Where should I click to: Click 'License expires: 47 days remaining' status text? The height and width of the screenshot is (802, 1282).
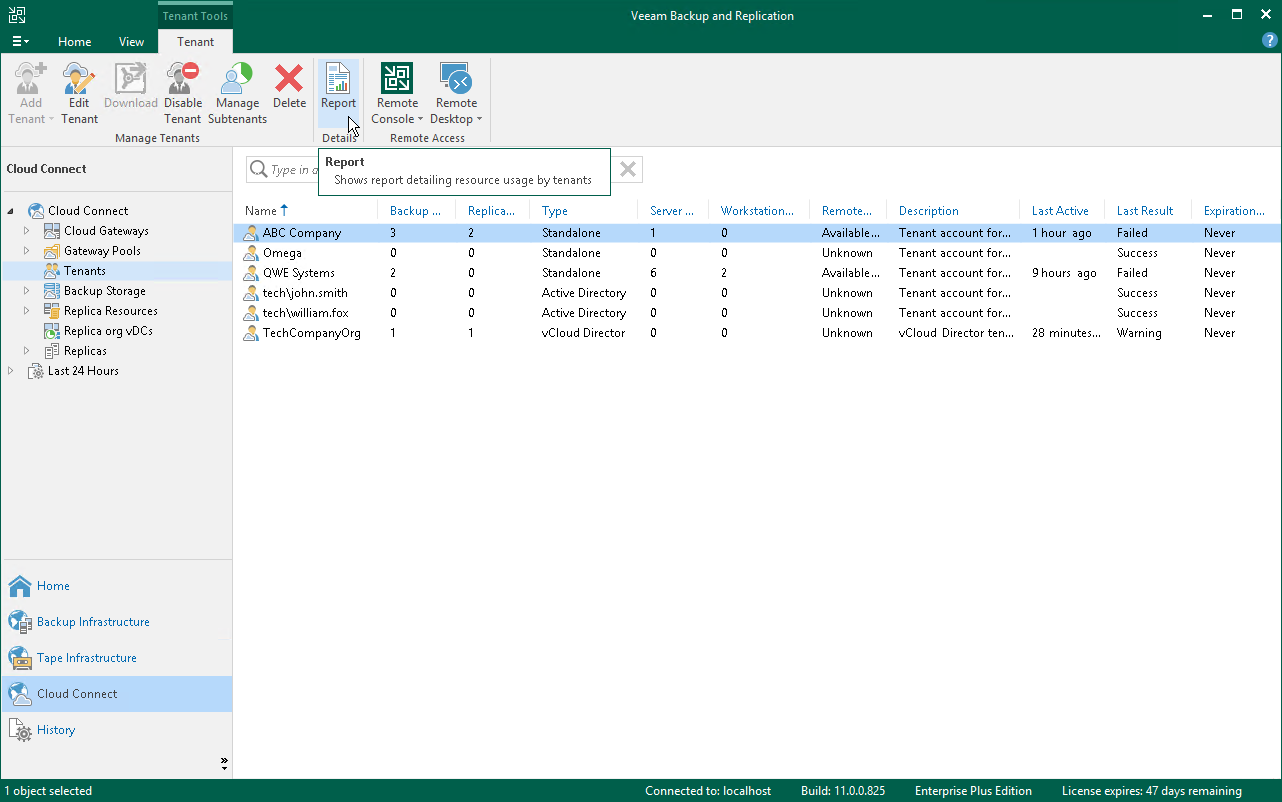coord(1152,791)
